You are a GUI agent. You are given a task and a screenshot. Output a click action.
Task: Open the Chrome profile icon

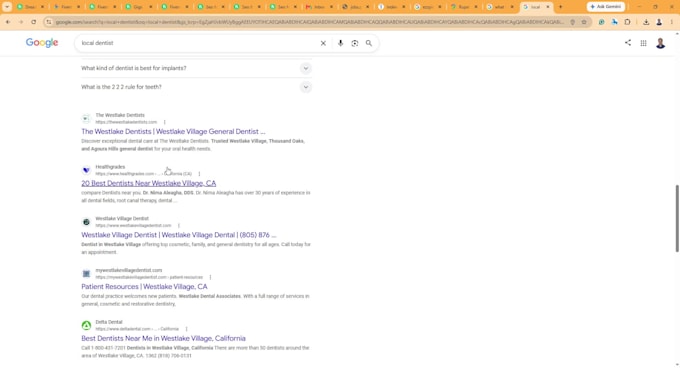point(659,22)
